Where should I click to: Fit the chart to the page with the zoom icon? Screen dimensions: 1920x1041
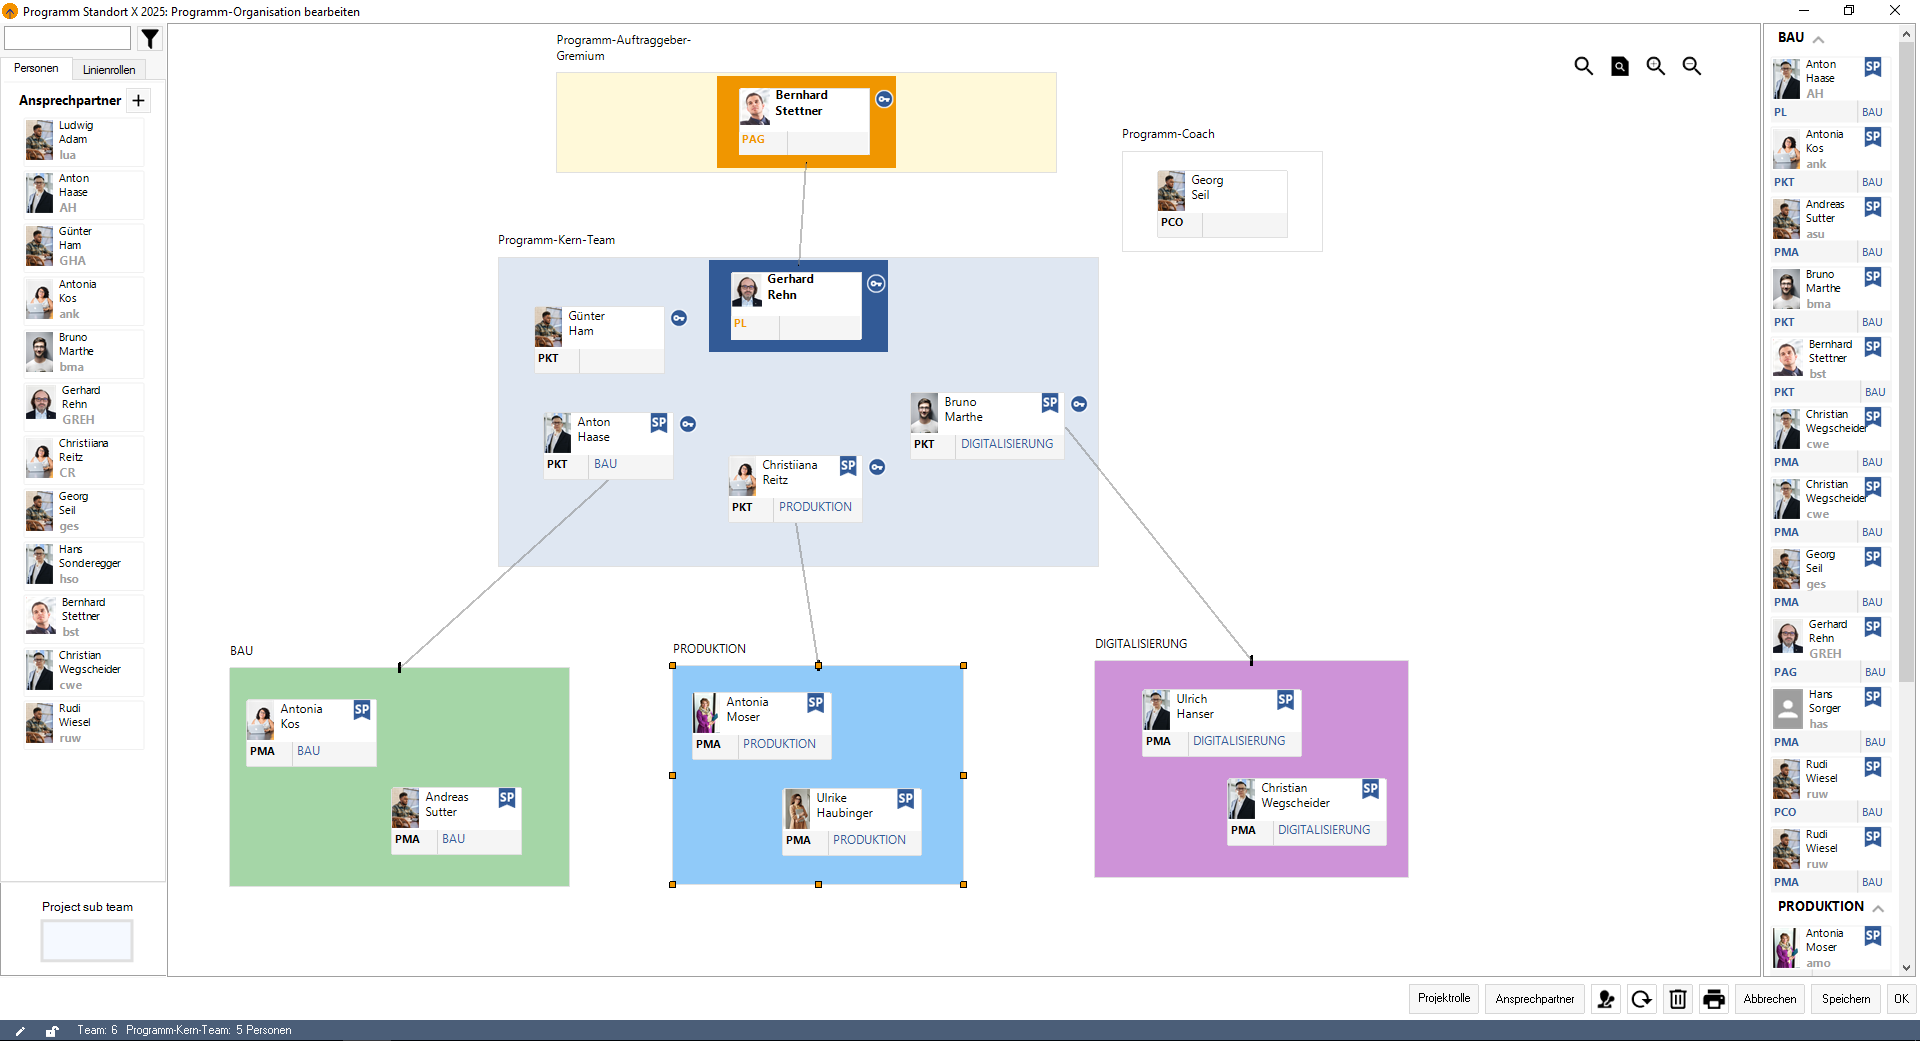coord(1620,66)
